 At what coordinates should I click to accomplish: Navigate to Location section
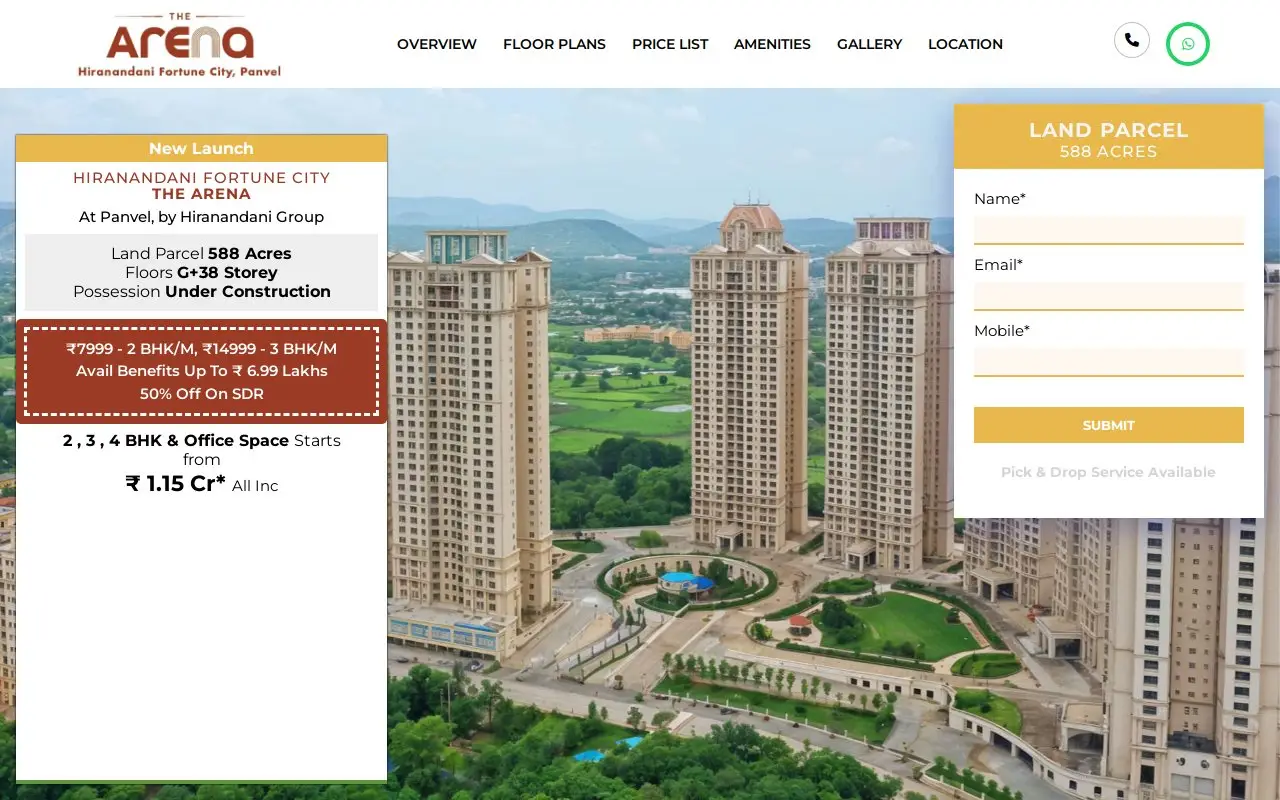coord(965,44)
